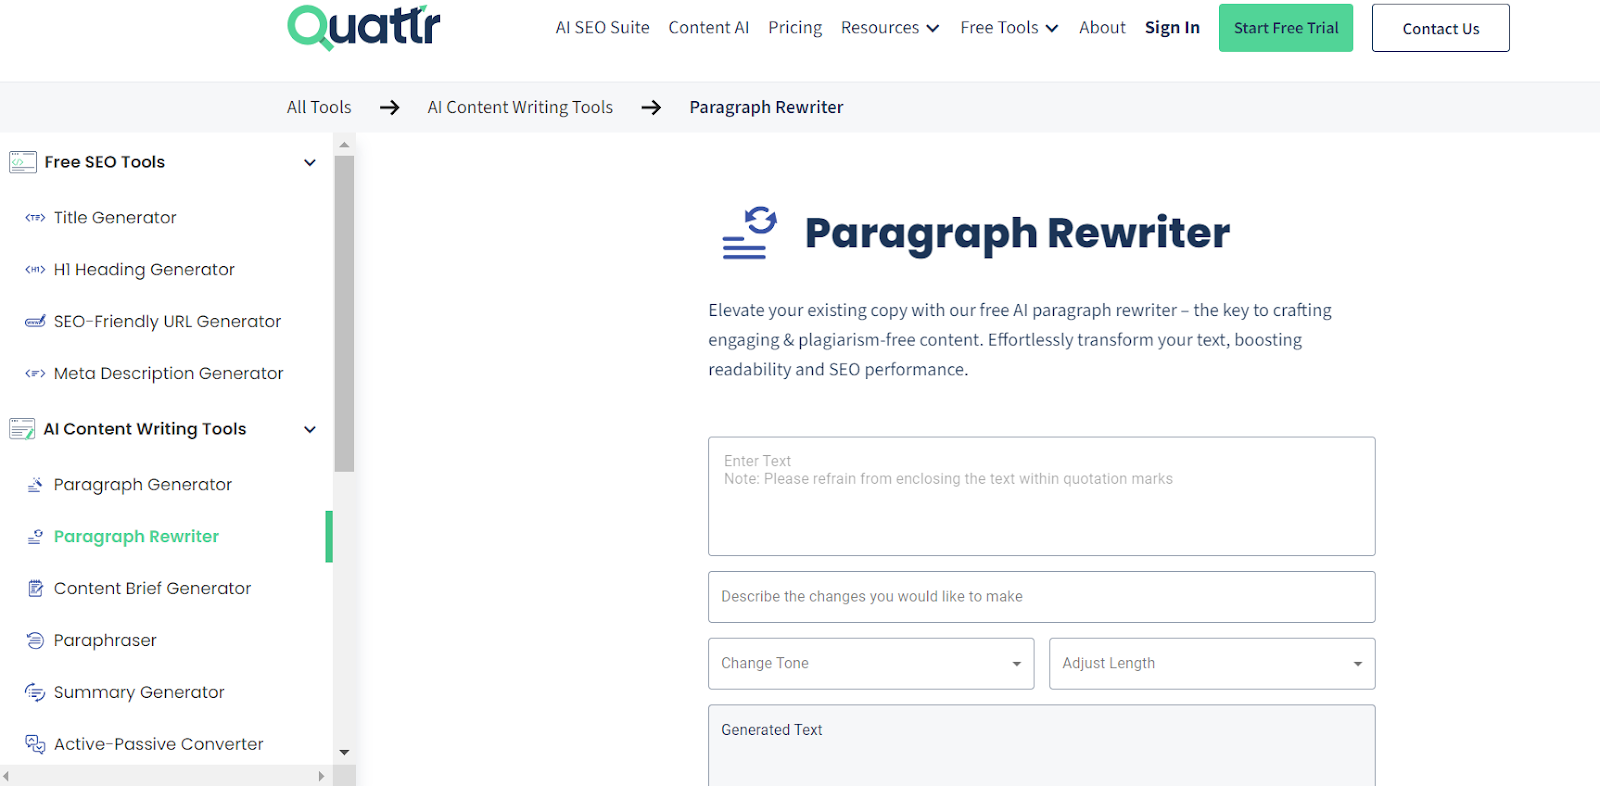The width and height of the screenshot is (1600, 786).
Task: Click the Describe the changes field
Action: (x=1042, y=597)
